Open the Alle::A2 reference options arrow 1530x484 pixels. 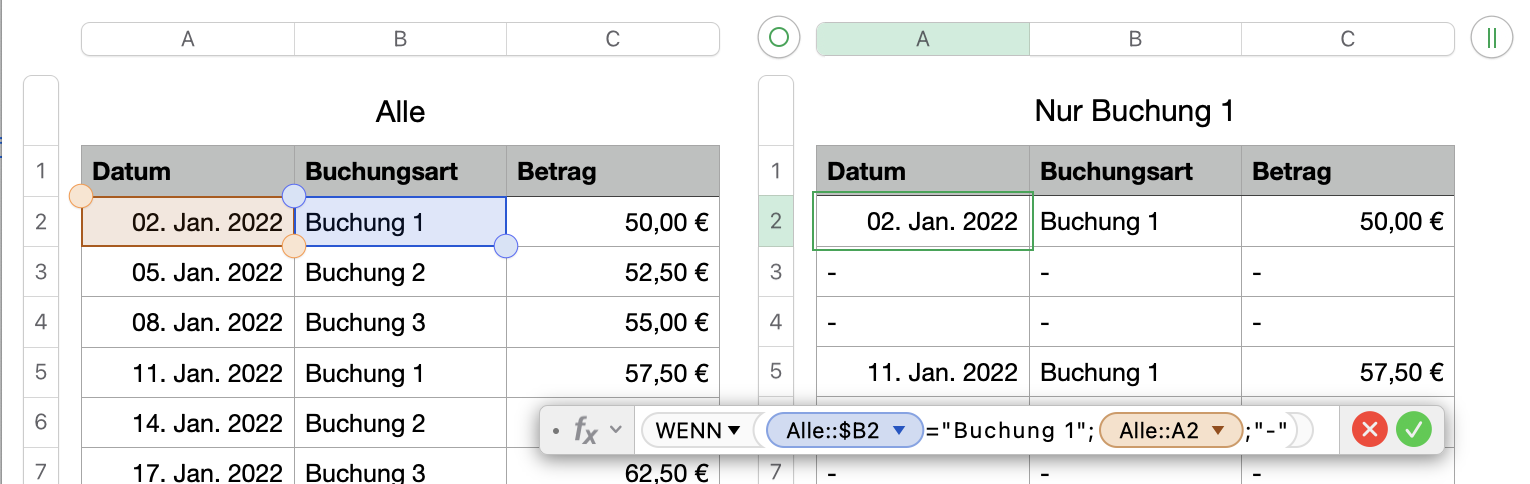tap(1218, 431)
